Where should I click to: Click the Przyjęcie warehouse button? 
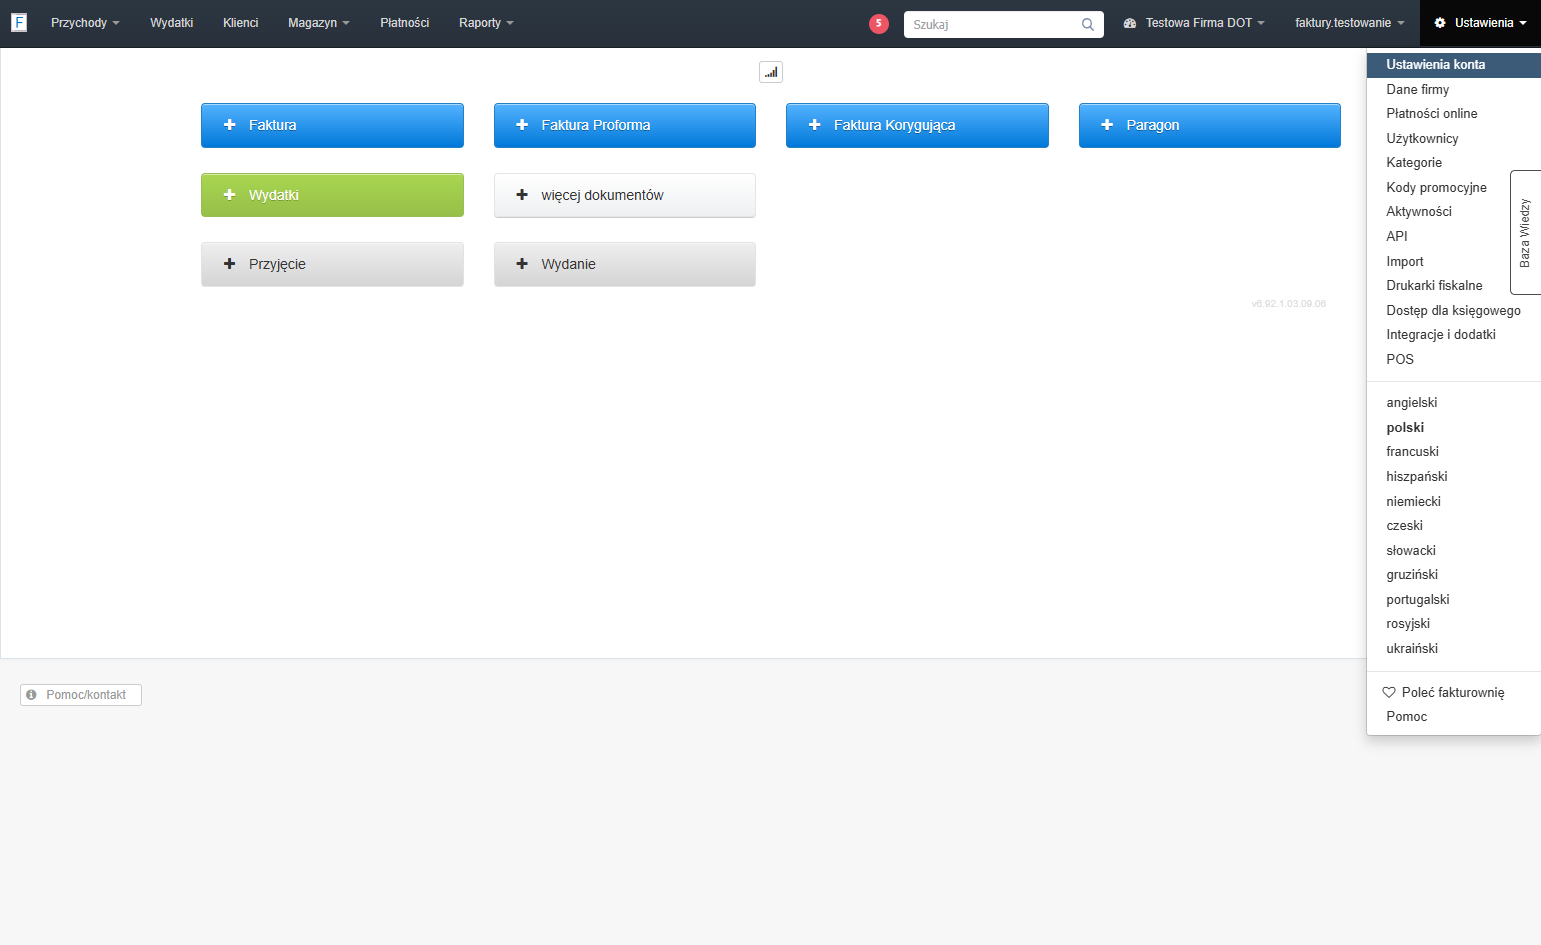pos(332,264)
